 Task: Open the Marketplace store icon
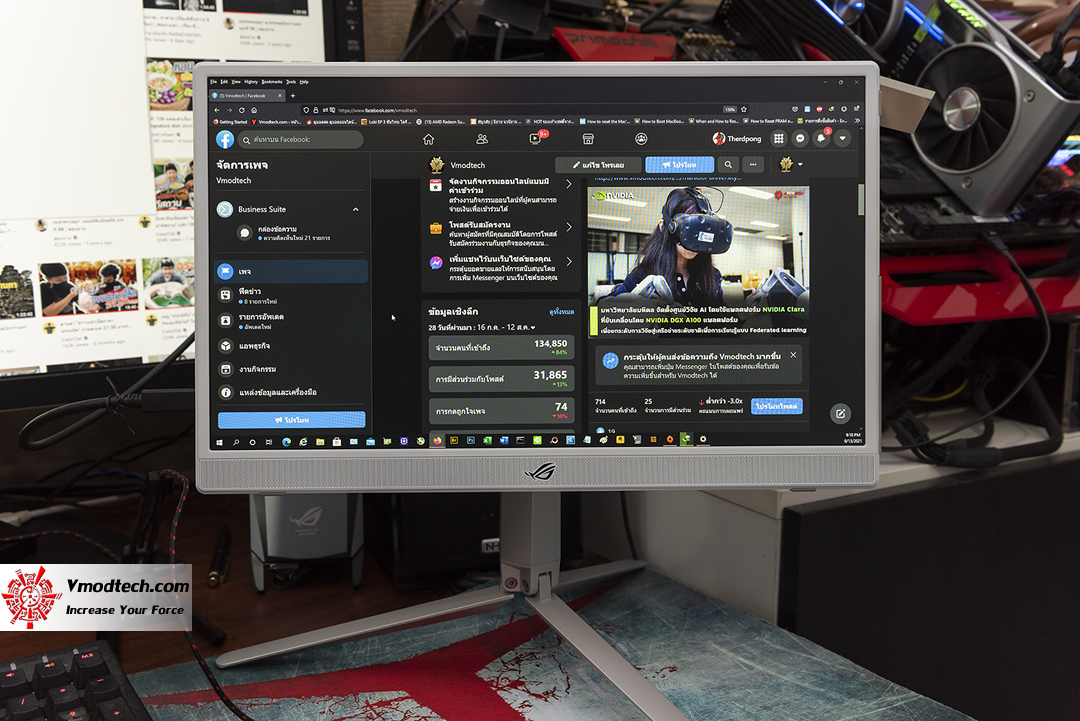[588, 139]
